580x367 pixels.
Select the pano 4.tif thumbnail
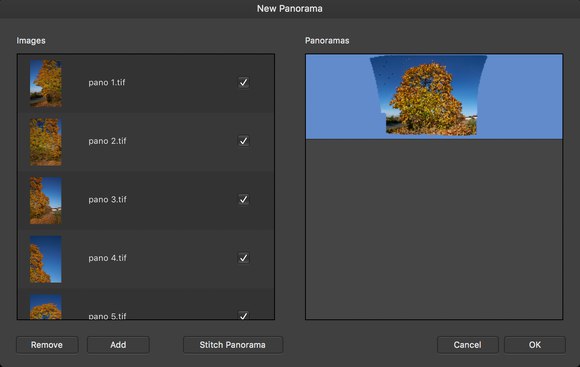(x=46, y=259)
